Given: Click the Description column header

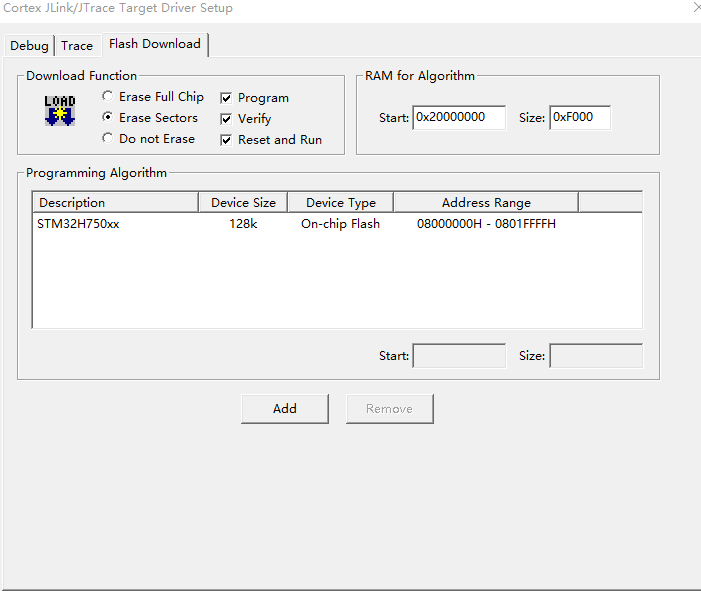Looking at the screenshot, I should coord(115,202).
